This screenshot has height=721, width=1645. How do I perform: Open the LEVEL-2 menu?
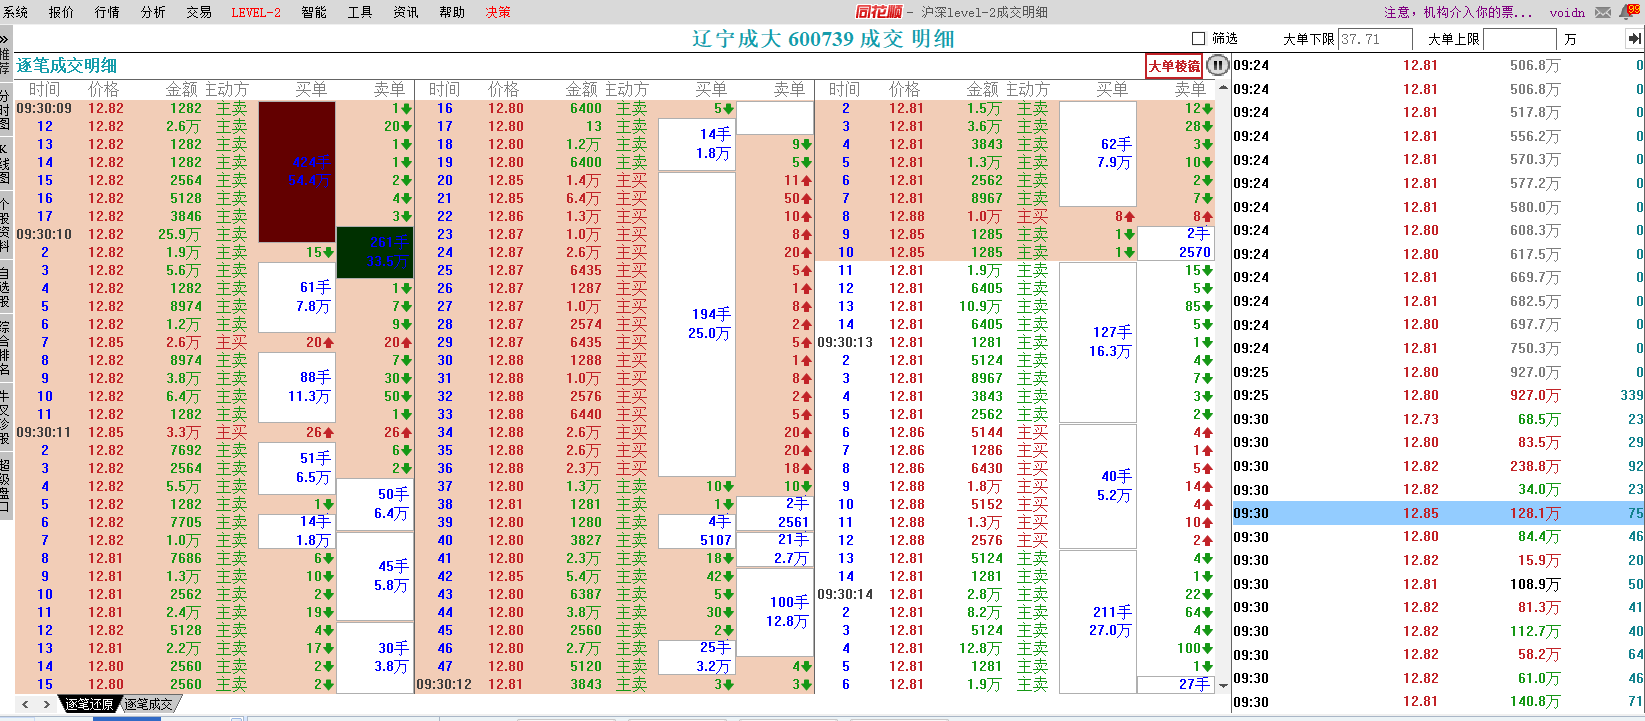(x=256, y=12)
